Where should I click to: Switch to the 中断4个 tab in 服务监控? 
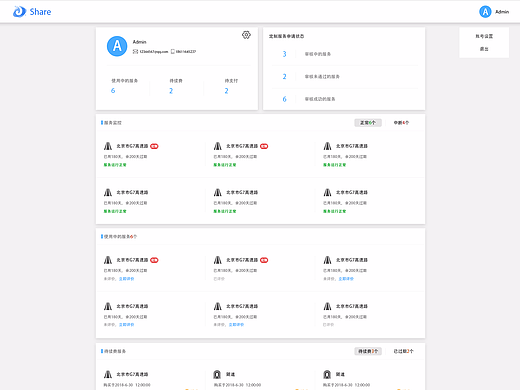401,123
